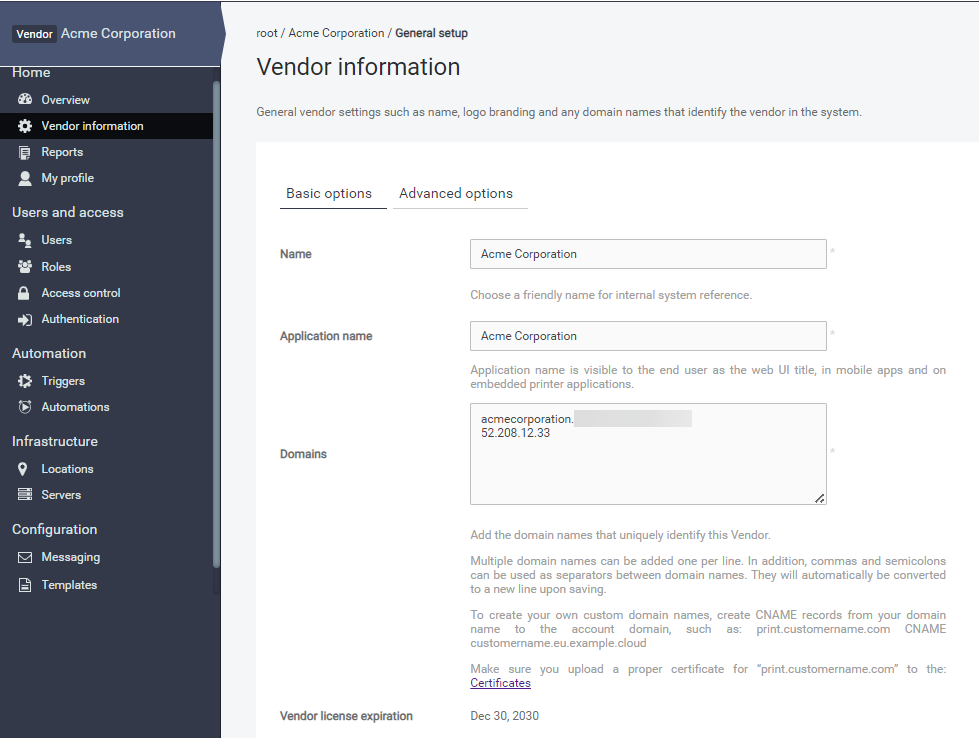
Task: Click the Acme Corporation breadcrumb link
Action: click(336, 33)
